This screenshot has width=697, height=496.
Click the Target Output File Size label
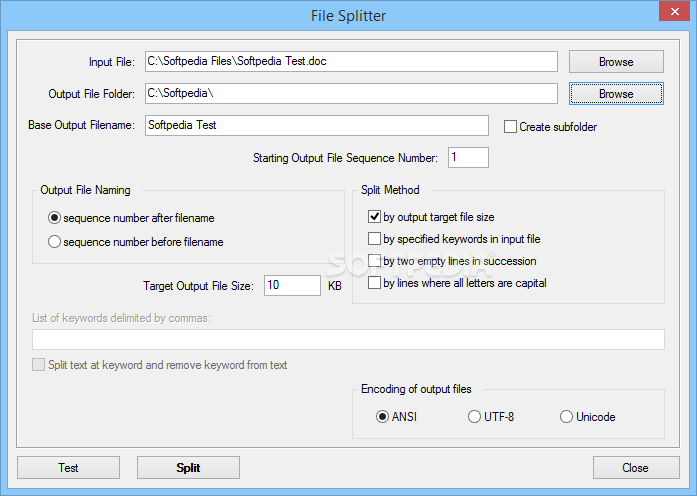198,286
